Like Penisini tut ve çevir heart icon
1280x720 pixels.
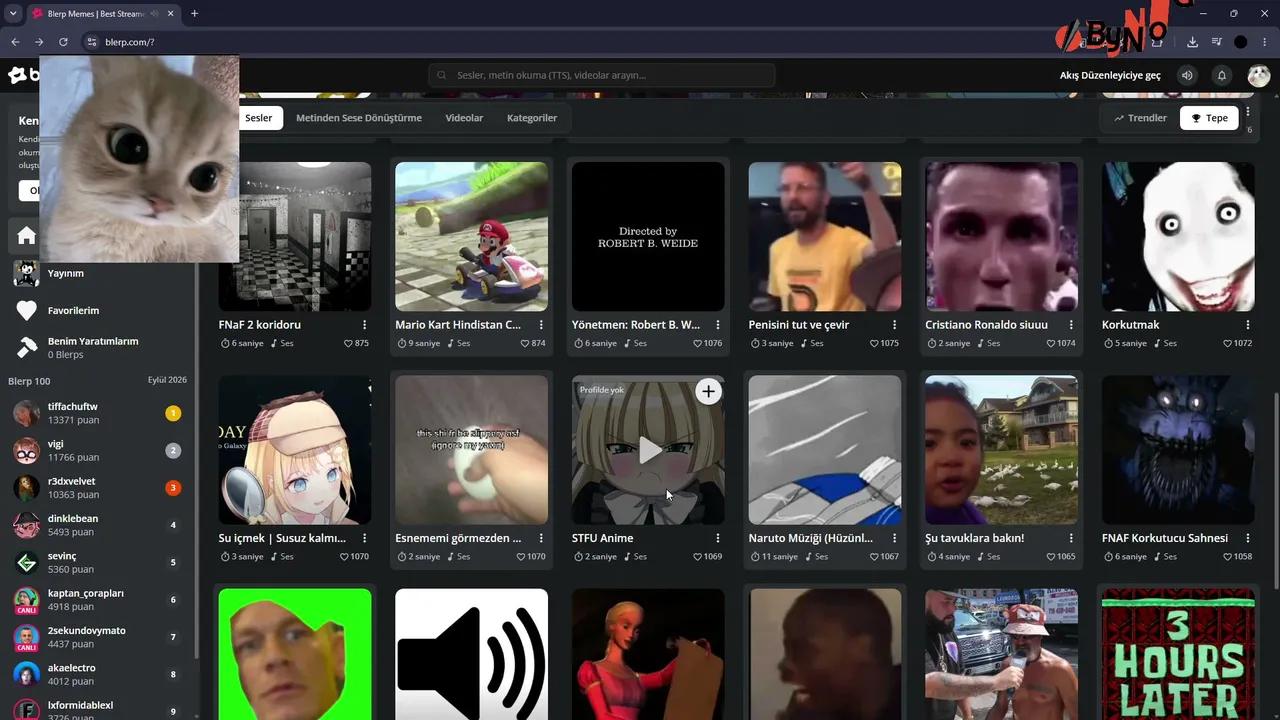pyautogui.click(x=873, y=343)
